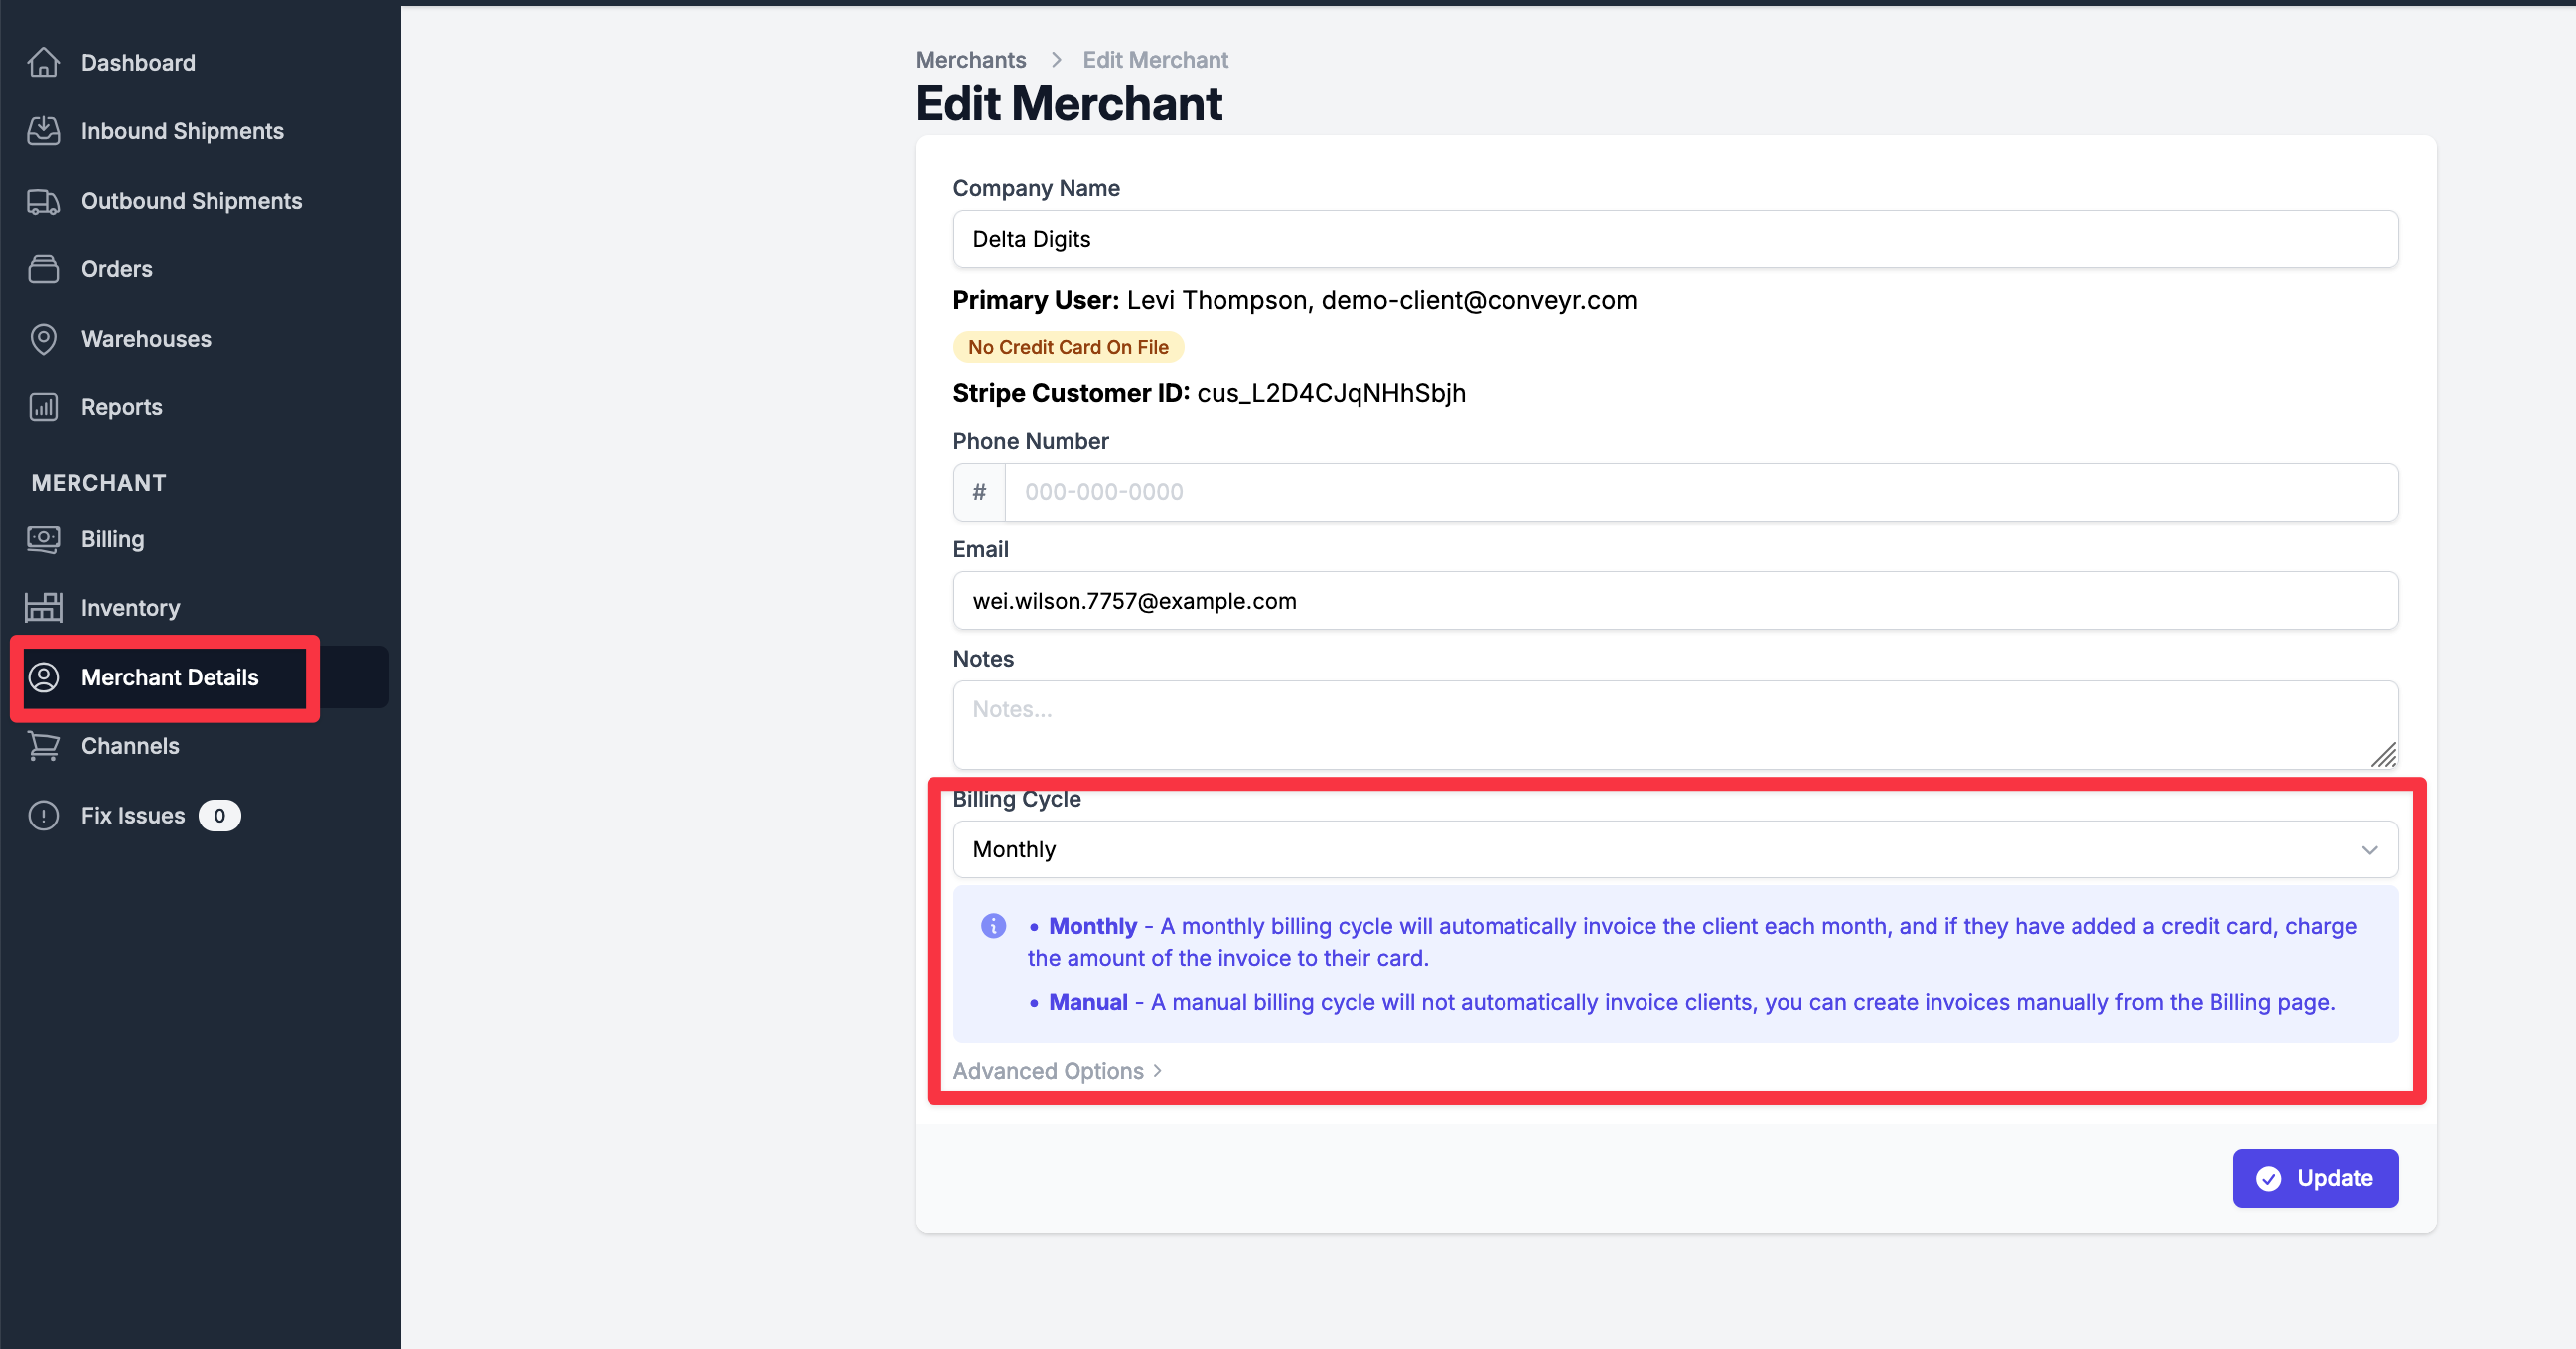The image size is (2576, 1349).
Task: Click the Fix Issues alert icon
Action: 43,815
